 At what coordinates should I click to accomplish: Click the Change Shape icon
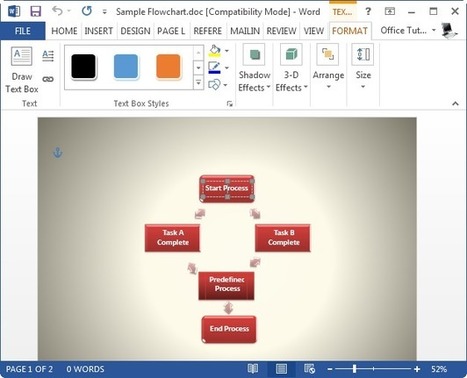pos(214,85)
